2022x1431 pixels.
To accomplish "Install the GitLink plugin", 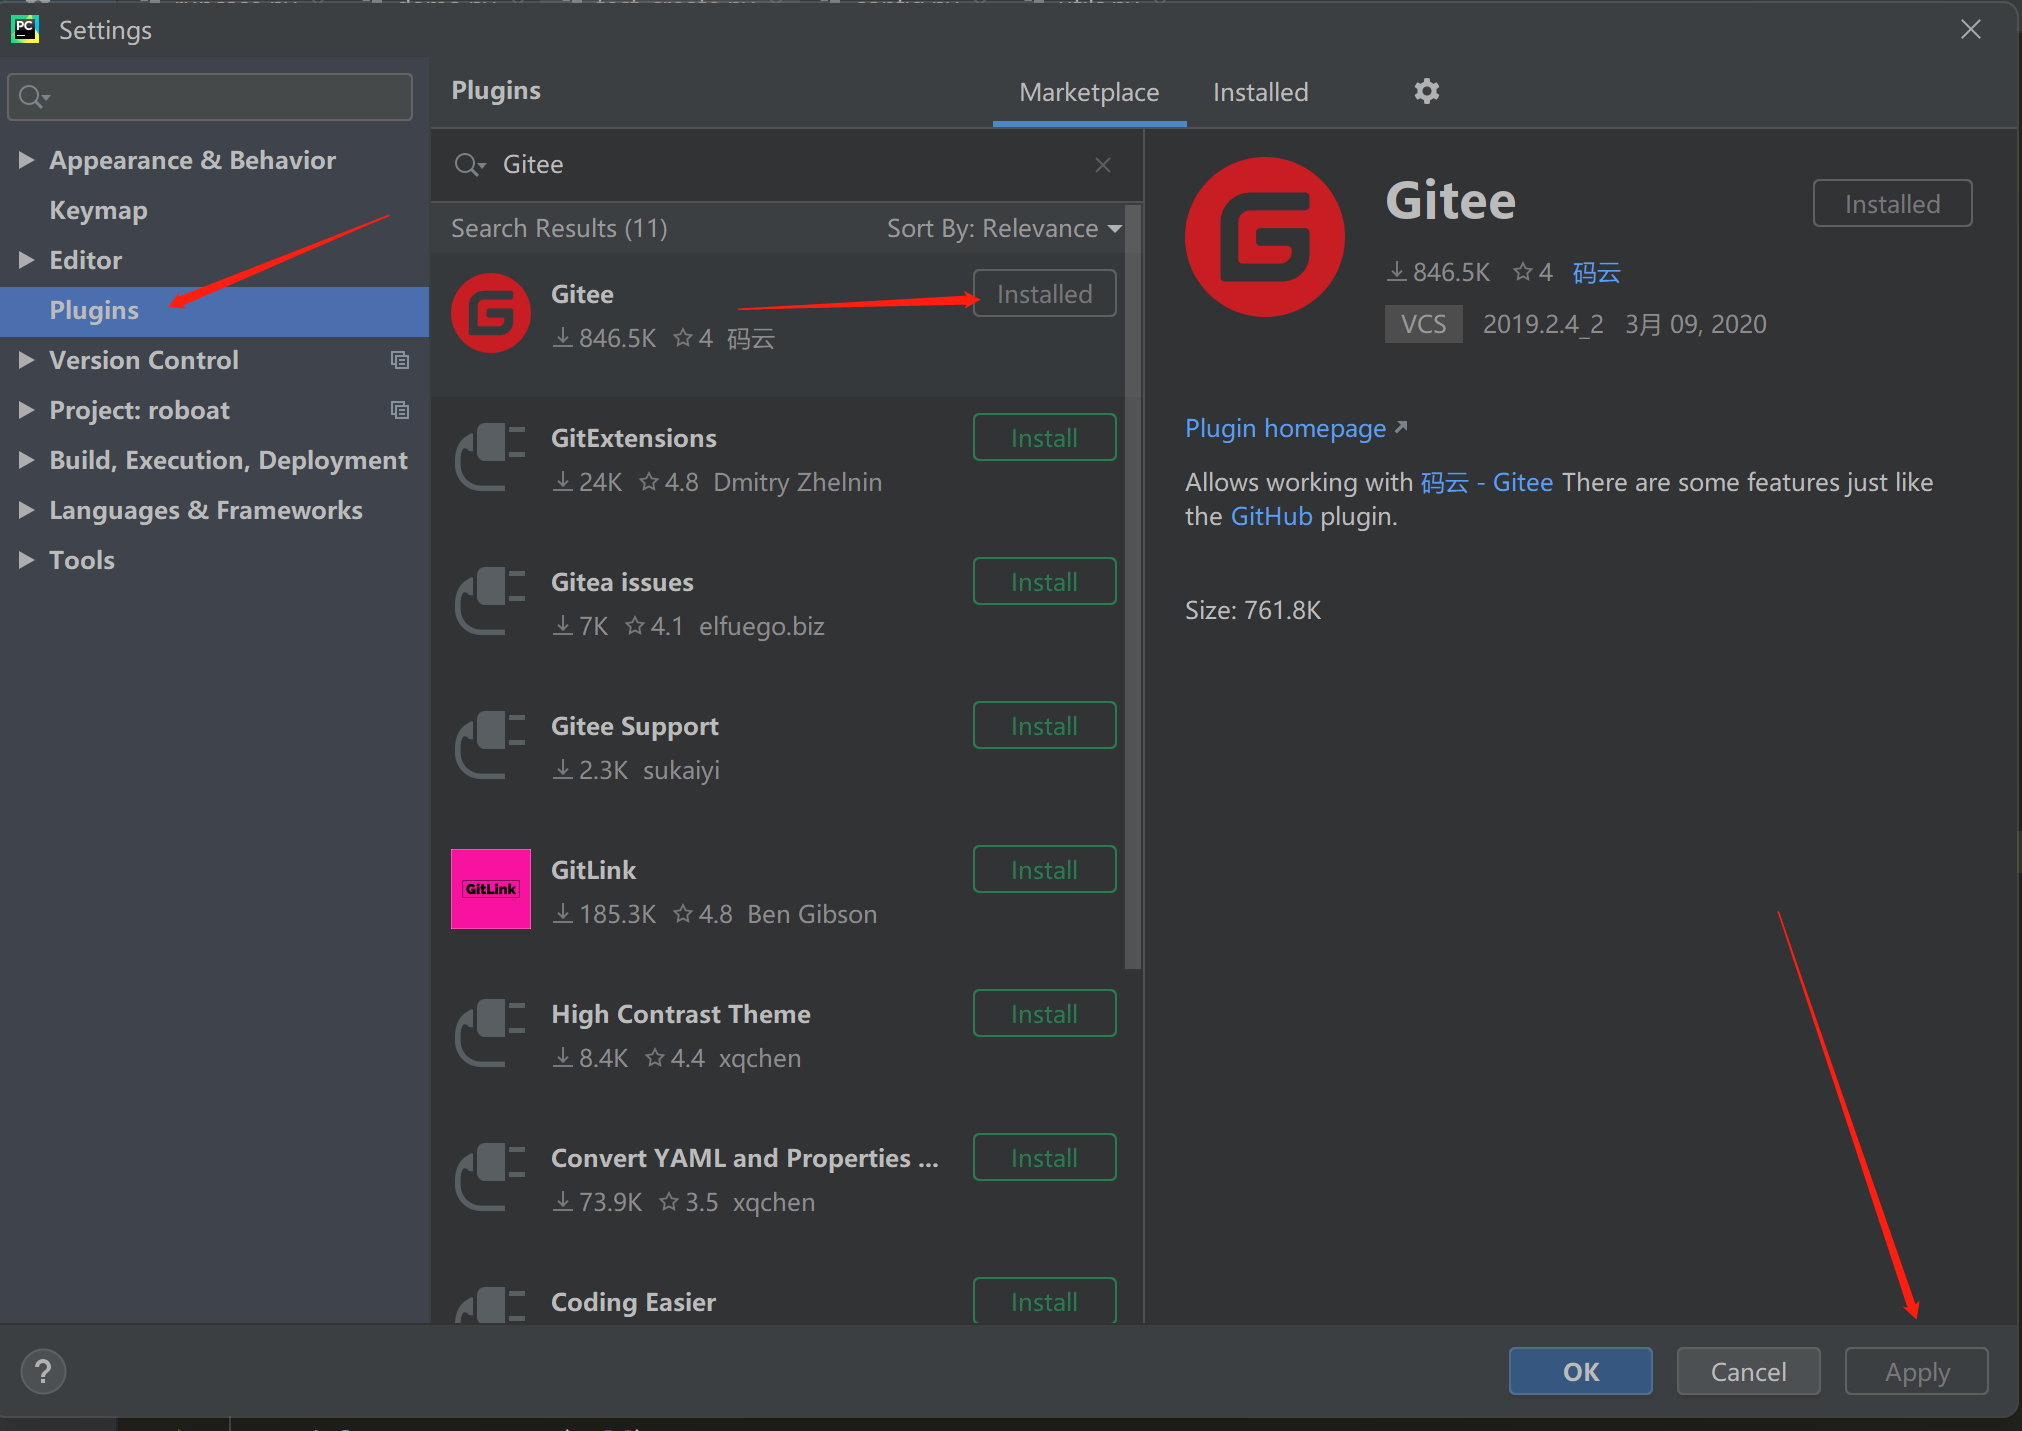I will (x=1044, y=870).
